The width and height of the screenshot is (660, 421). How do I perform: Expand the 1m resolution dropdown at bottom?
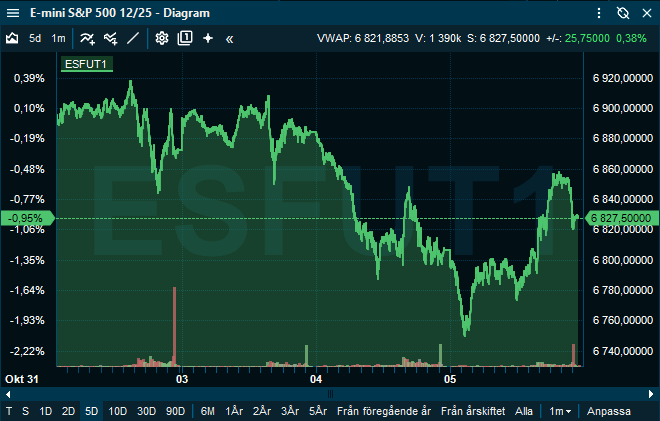click(x=559, y=411)
